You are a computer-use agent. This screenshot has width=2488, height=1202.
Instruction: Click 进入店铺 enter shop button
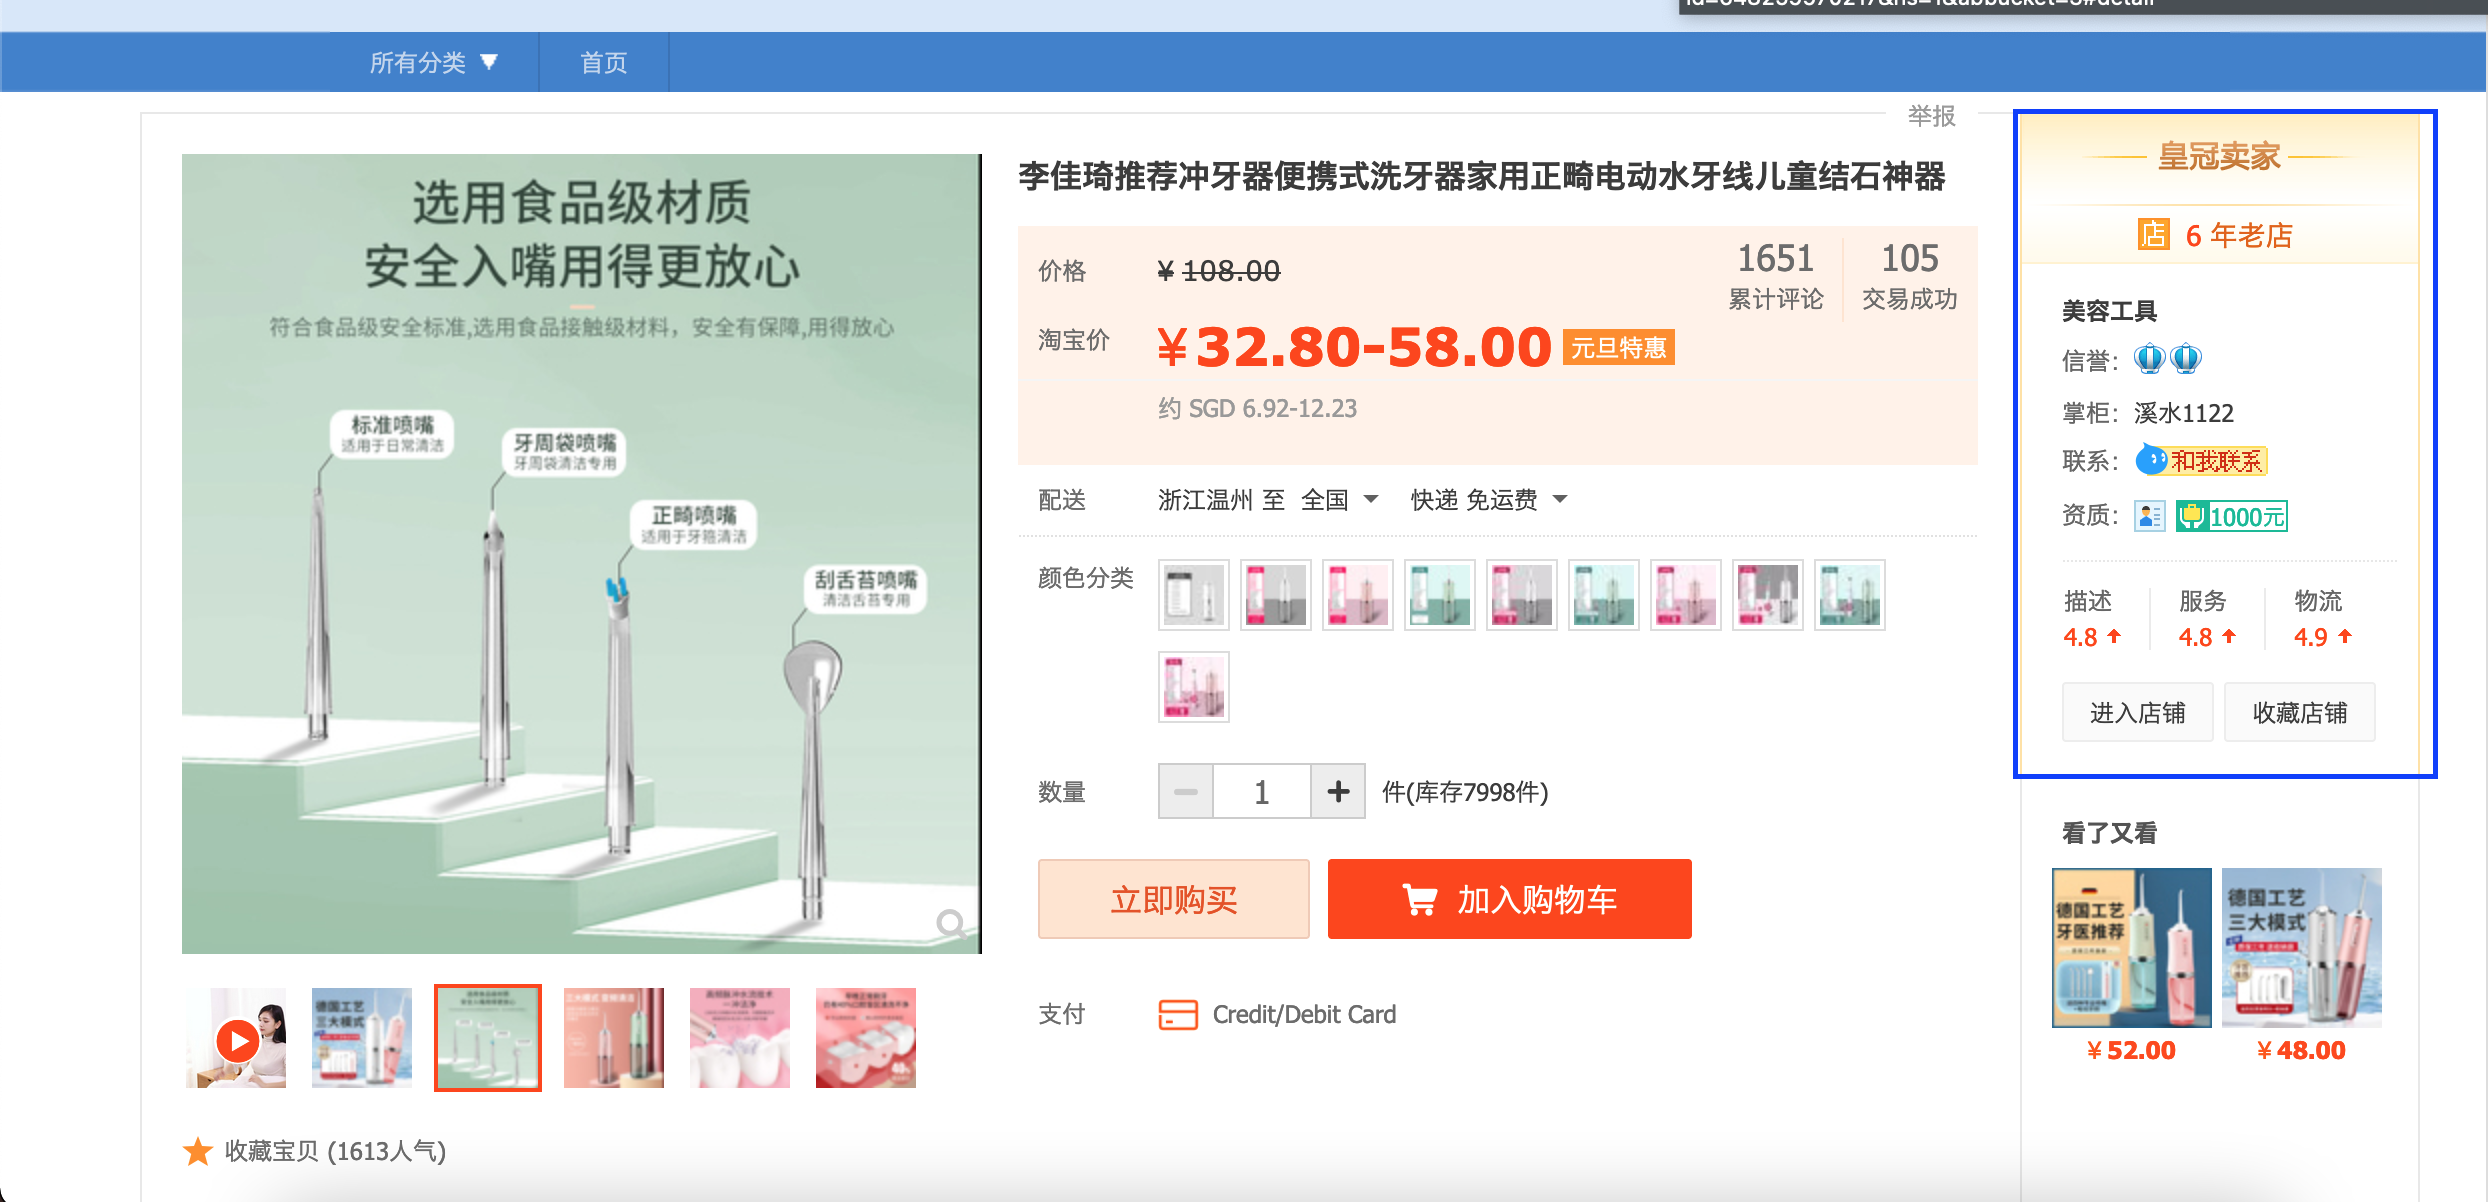[x=2138, y=712]
